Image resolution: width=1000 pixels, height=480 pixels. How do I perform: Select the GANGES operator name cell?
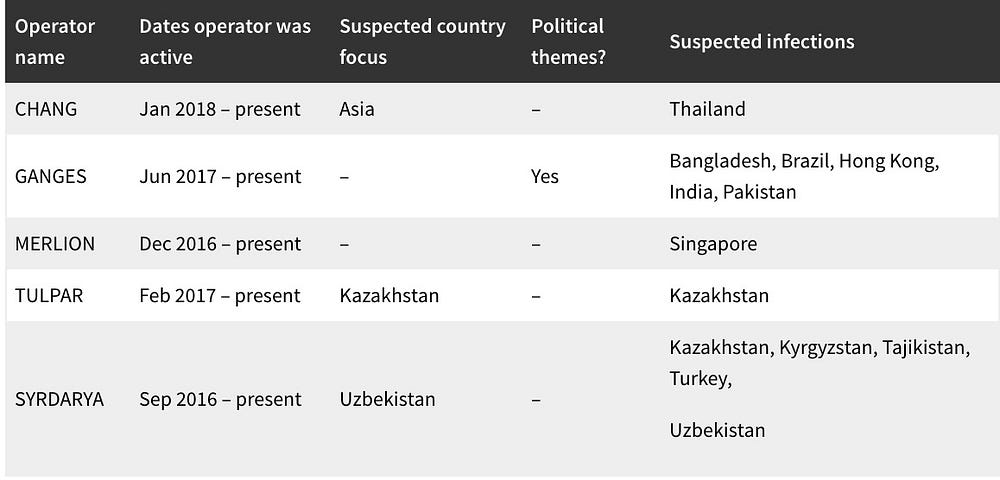(x=50, y=177)
